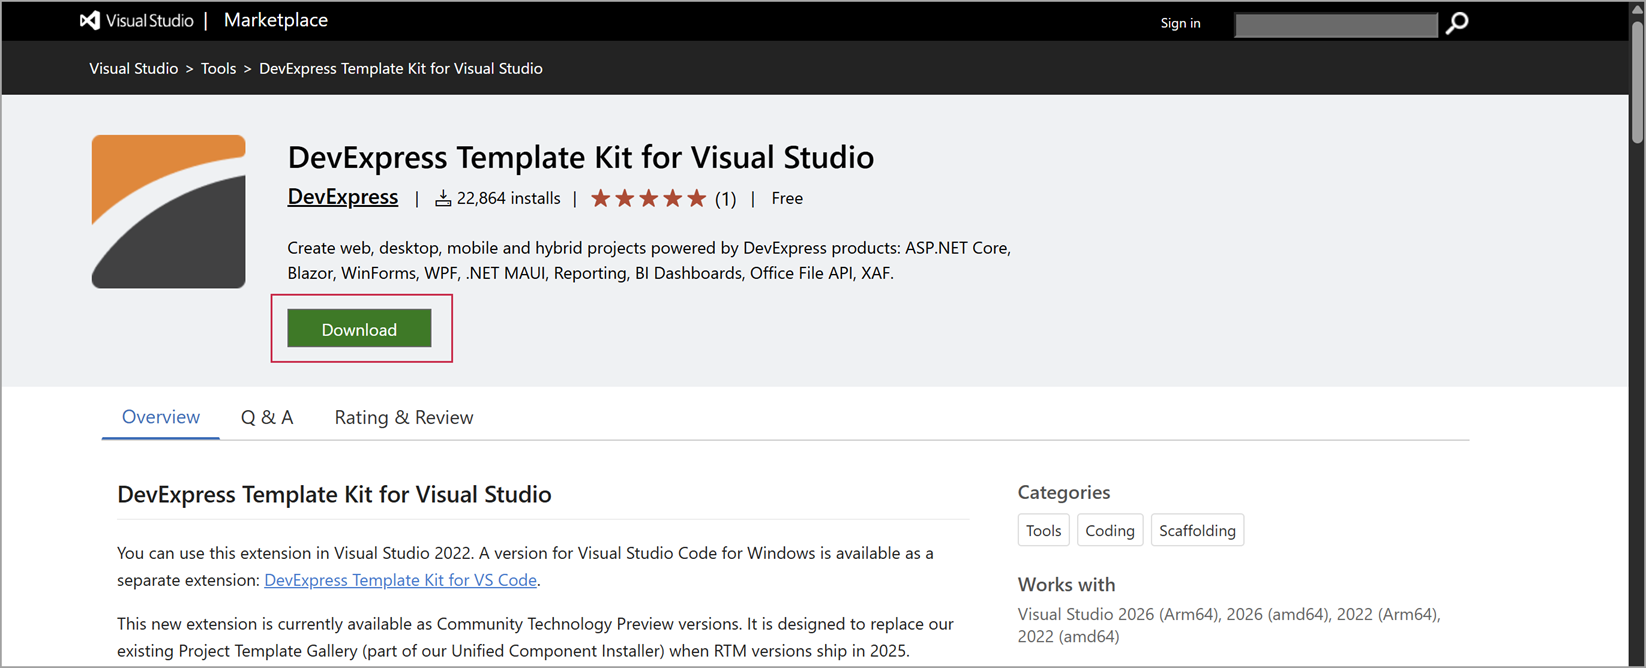Click the Tools category tag
Viewport: 1646px width, 668px height.
(x=1044, y=530)
